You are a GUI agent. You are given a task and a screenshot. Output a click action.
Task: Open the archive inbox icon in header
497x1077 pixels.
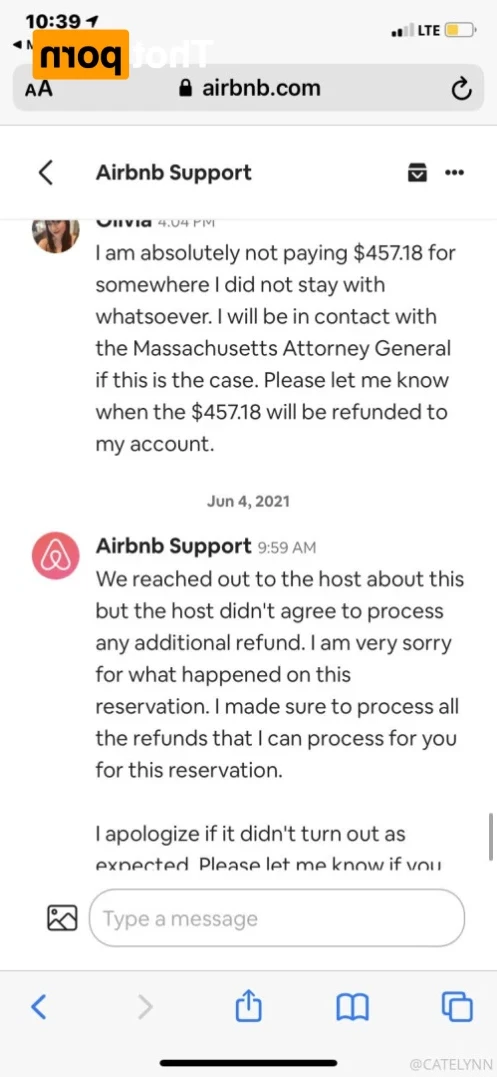417,172
